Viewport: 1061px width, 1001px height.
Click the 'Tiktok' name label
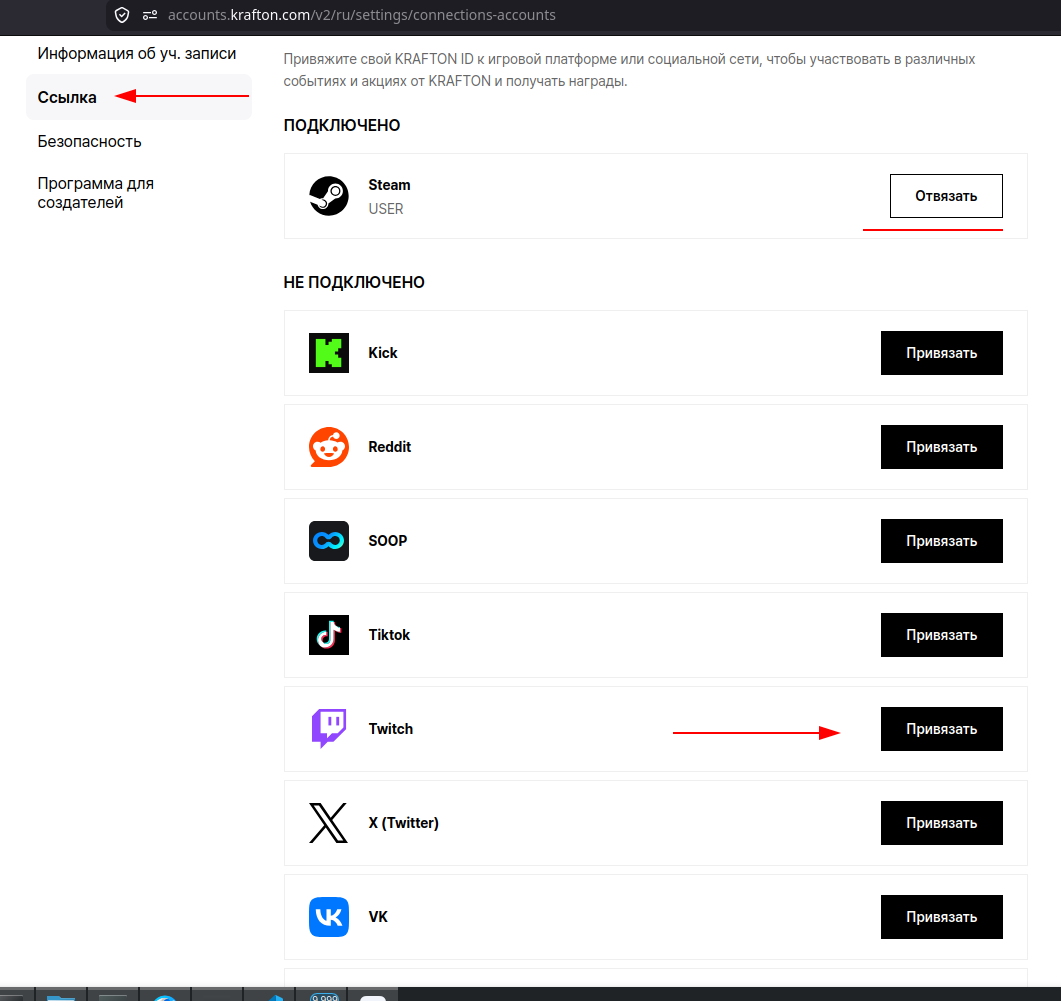pyautogui.click(x=389, y=635)
